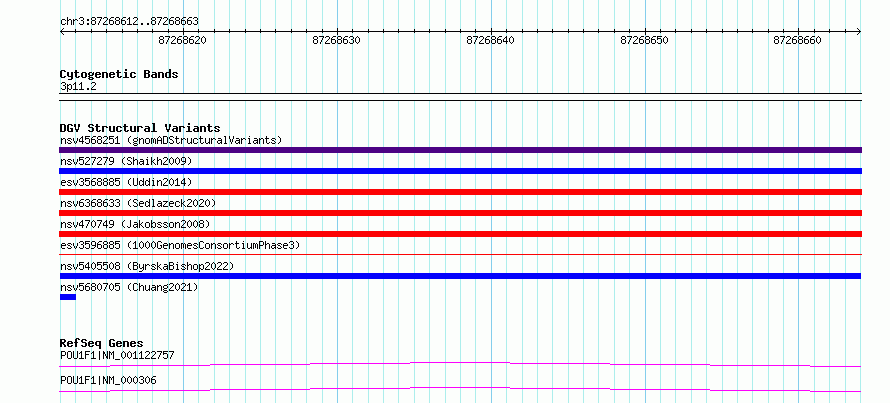Open the DGV Structural Variants track title
Image resolution: width=890 pixels, height=403 pixels.
pyautogui.click(x=140, y=128)
